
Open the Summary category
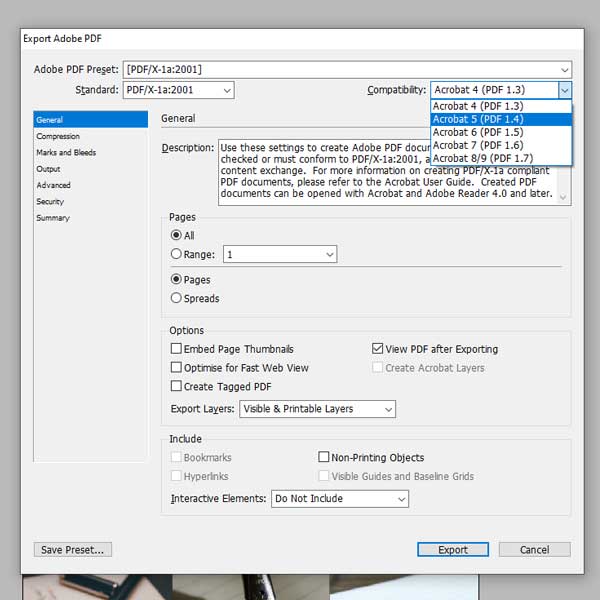click(x=90, y=218)
